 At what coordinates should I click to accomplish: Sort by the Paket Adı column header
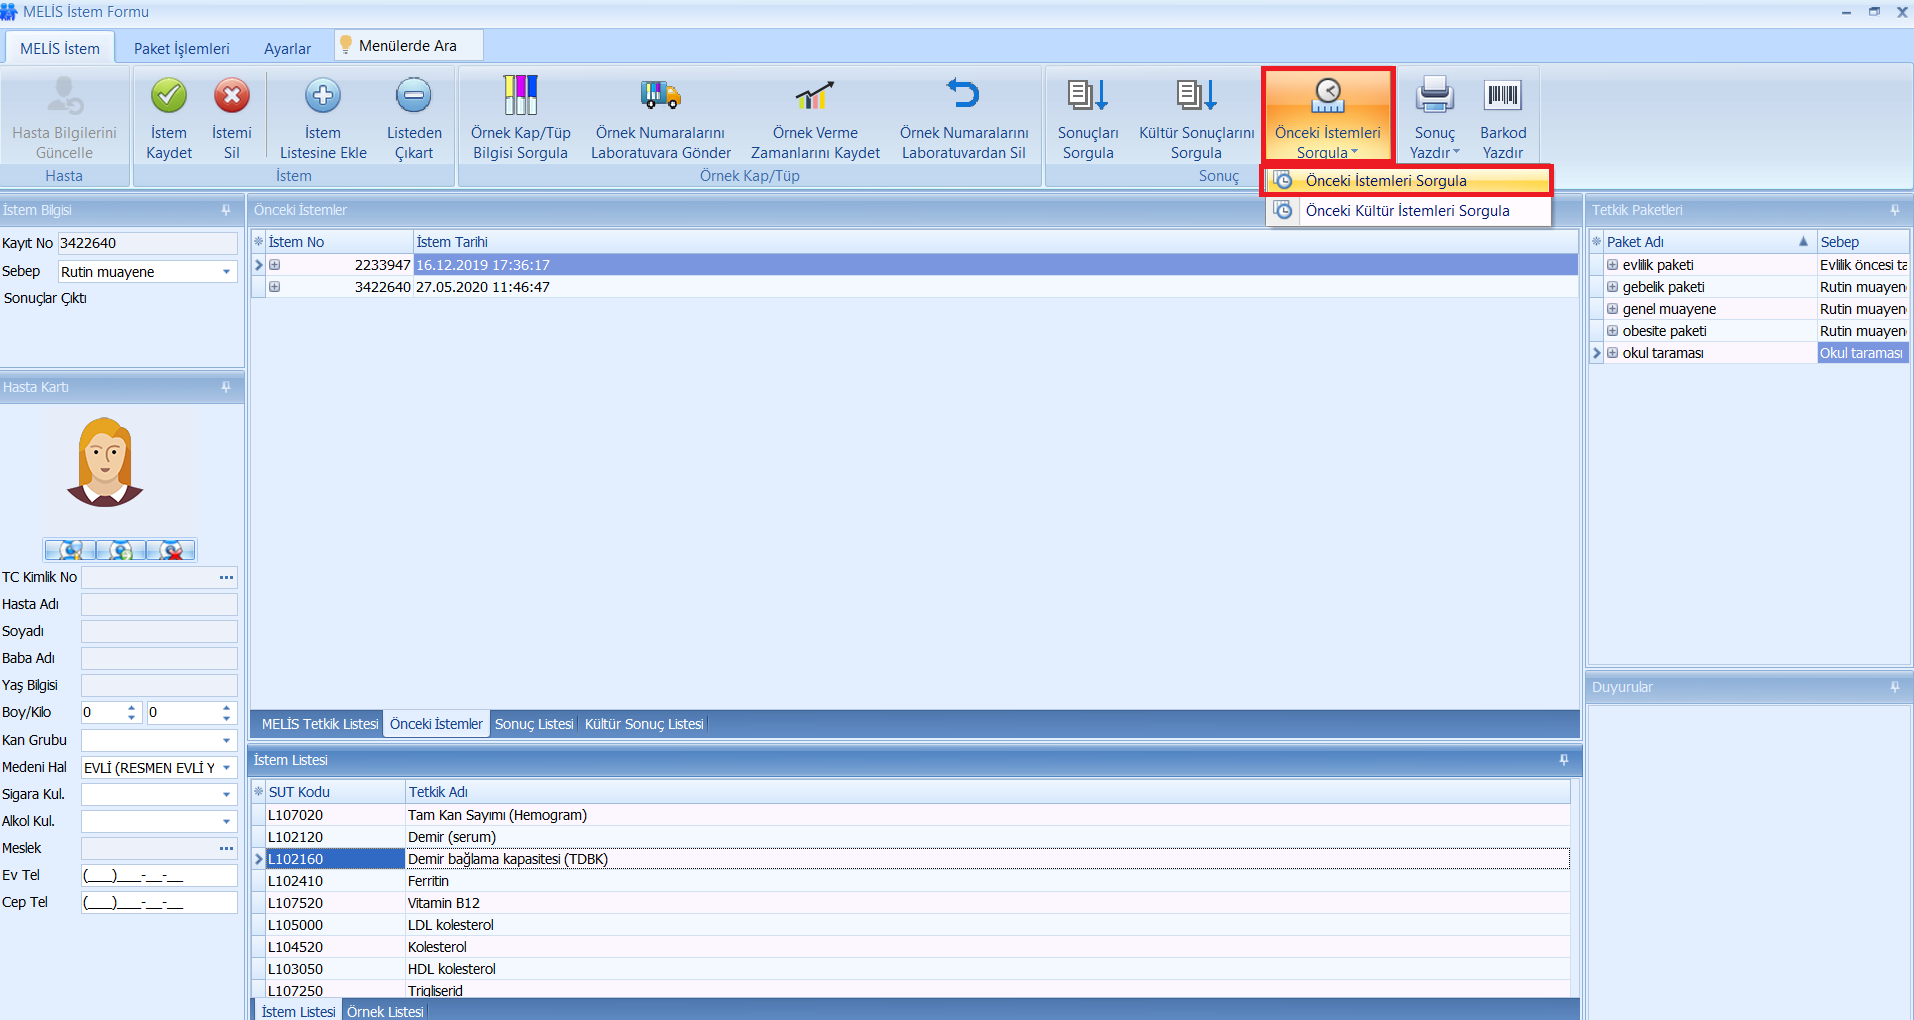pyautogui.click(x=1708, y=242)
